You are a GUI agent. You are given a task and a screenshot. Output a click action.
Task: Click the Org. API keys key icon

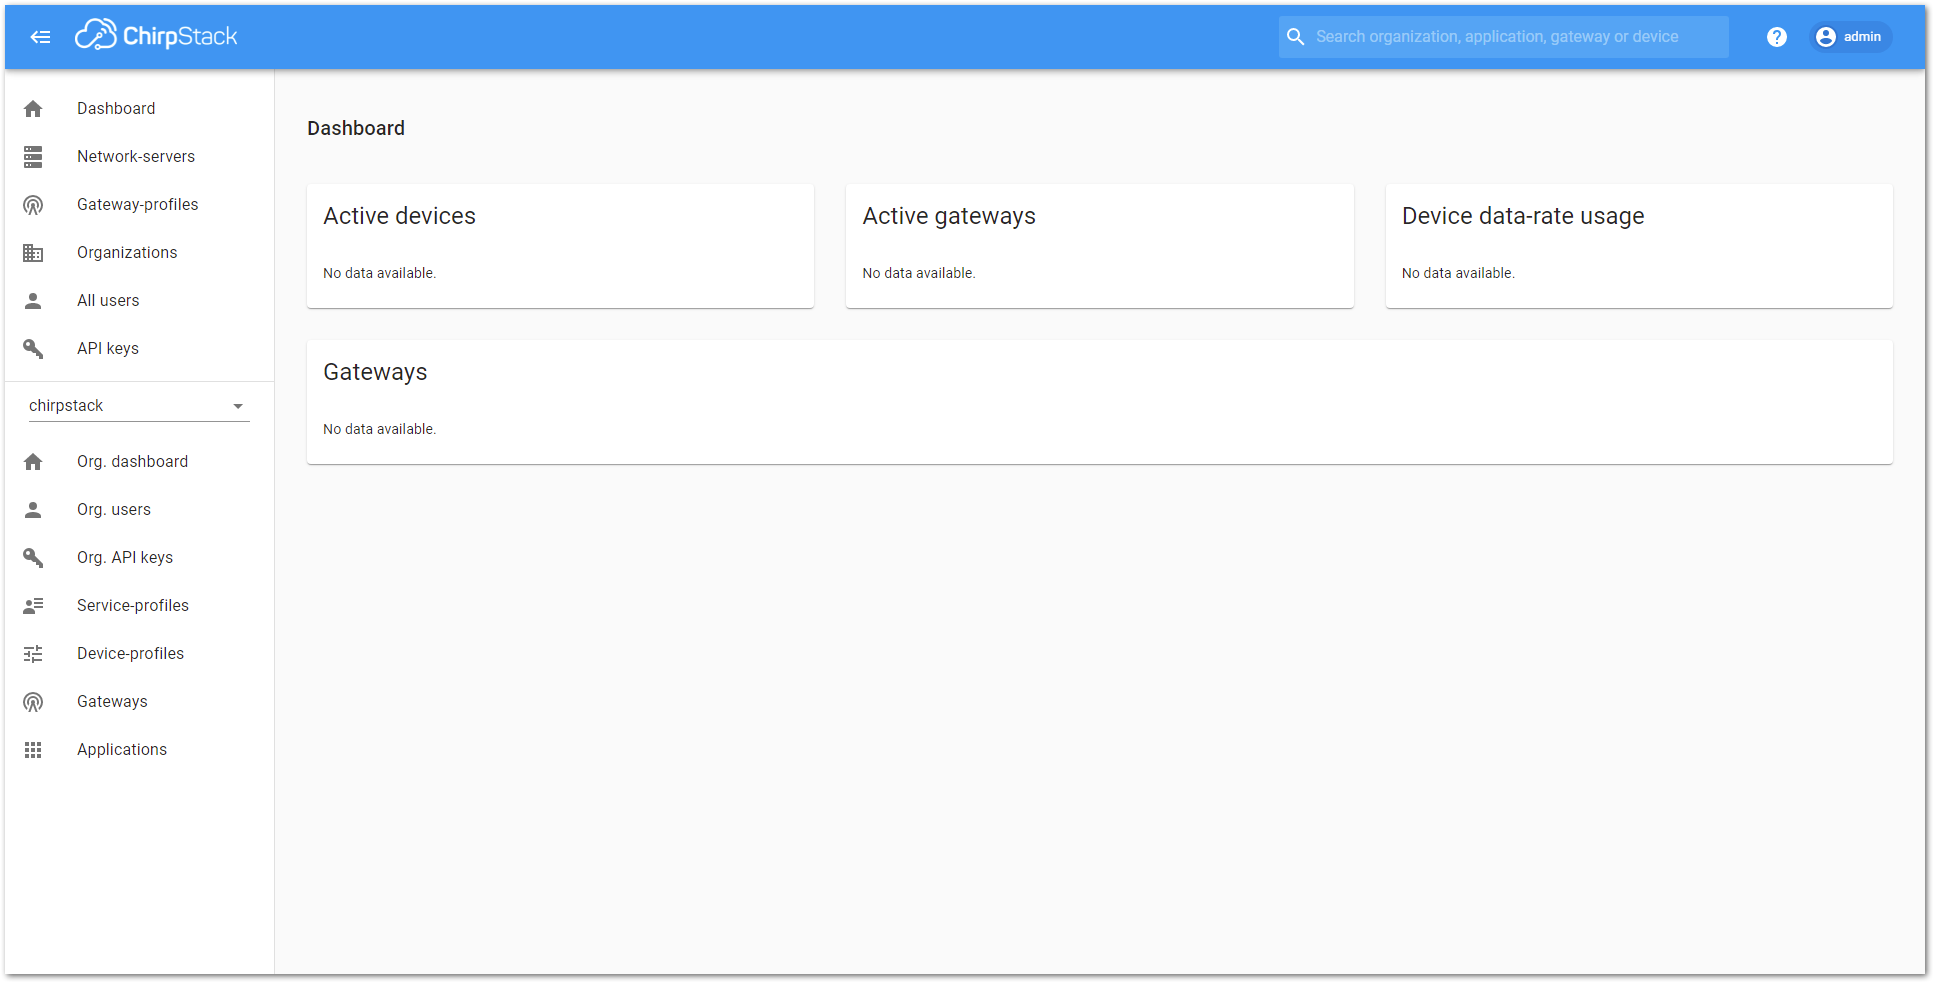pos(33,558)
